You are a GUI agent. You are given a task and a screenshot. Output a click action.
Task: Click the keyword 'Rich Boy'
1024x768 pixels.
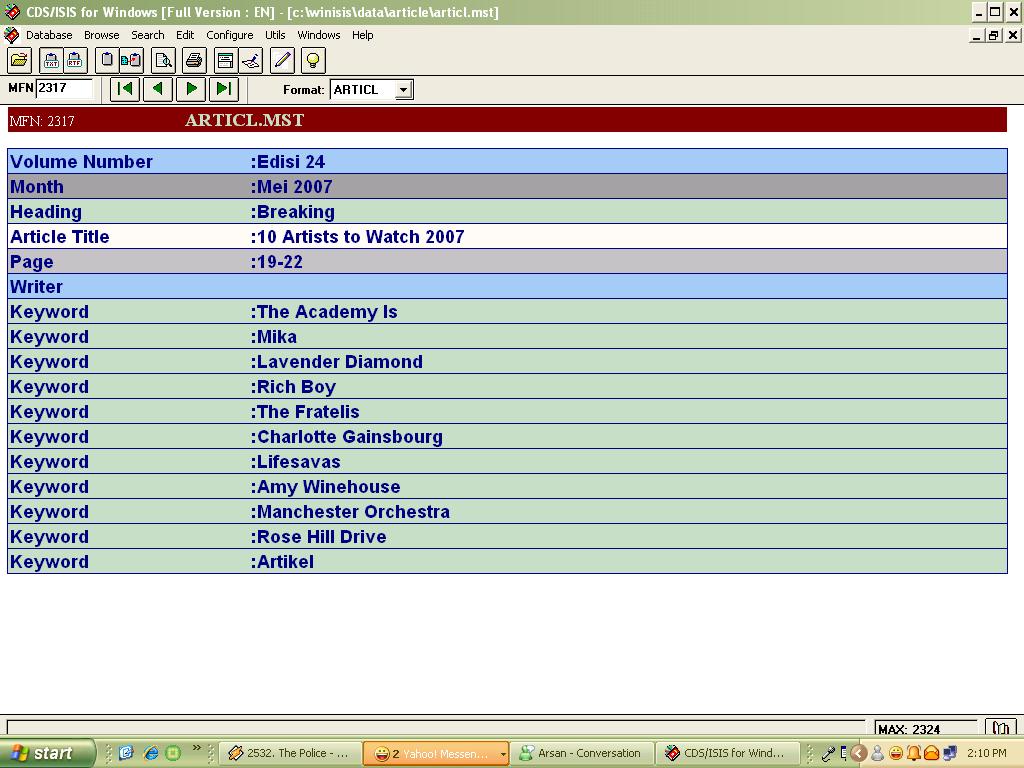click(296, 387)
